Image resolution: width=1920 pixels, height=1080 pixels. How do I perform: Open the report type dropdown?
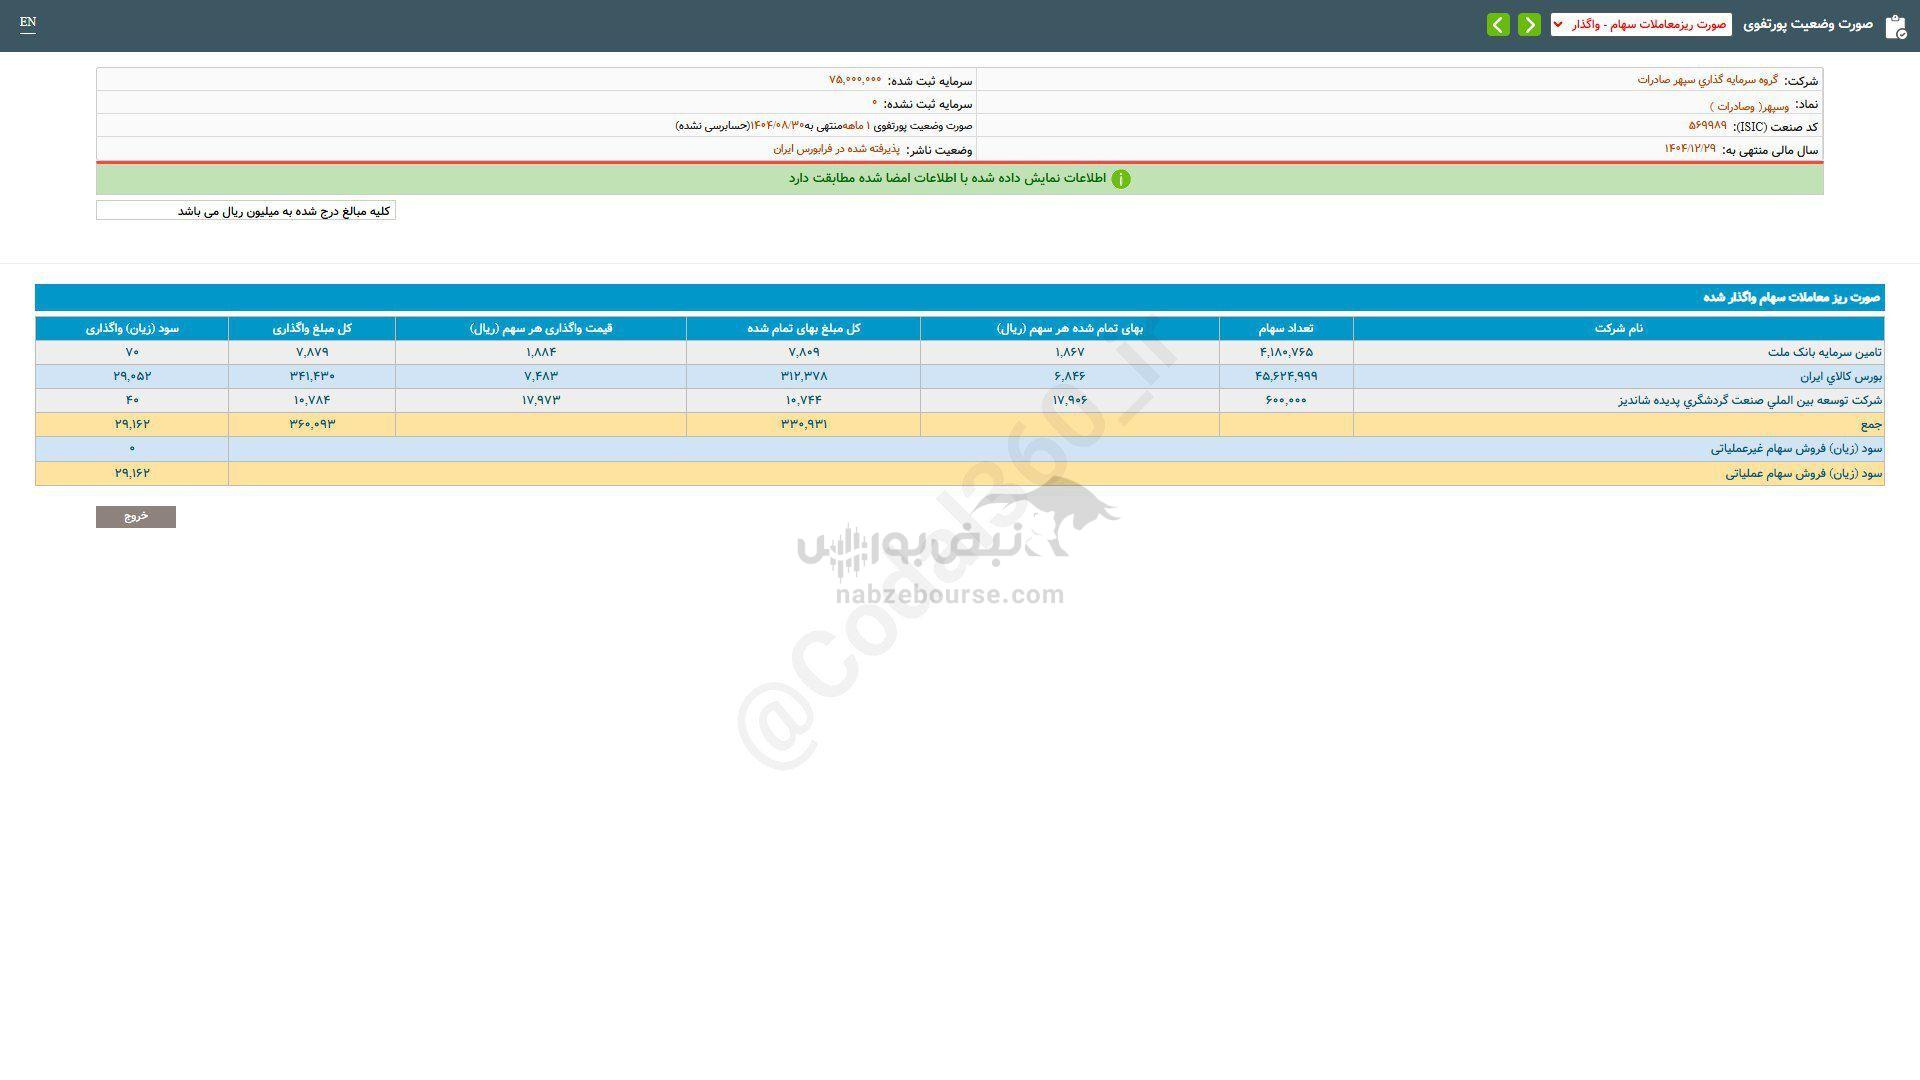(x=1640, y=24)
